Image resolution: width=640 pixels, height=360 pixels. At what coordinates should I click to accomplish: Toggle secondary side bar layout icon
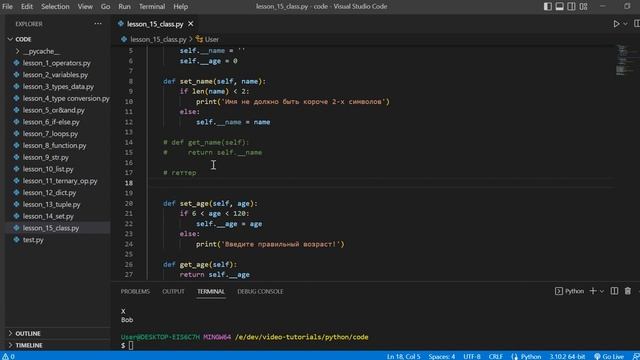[571, 7]
